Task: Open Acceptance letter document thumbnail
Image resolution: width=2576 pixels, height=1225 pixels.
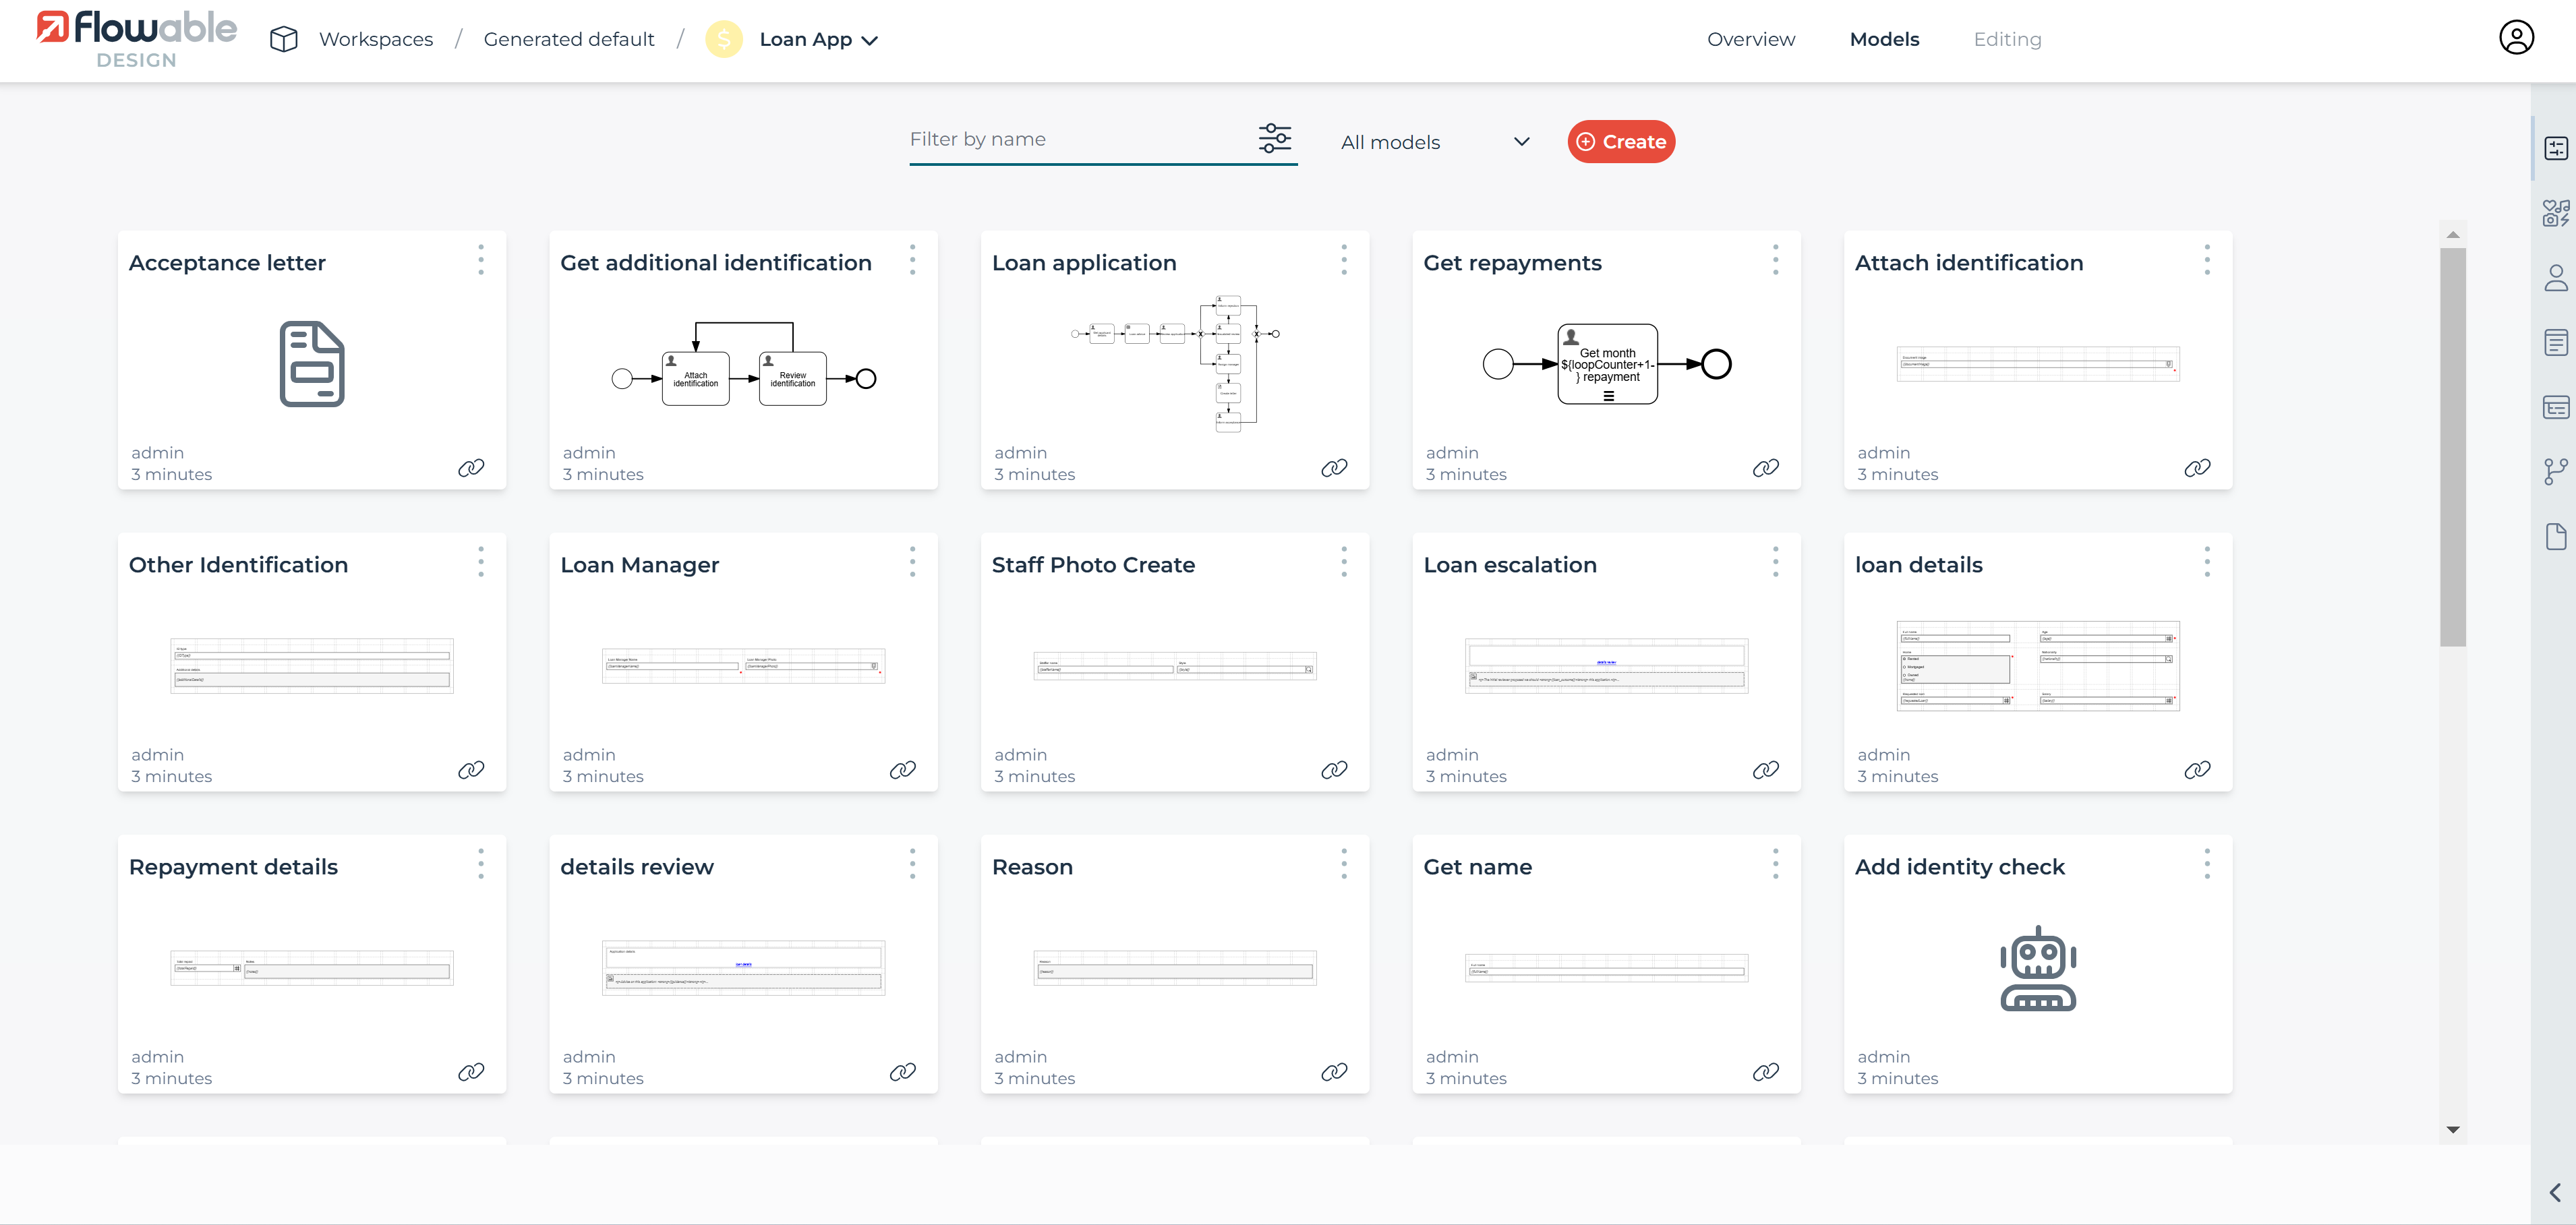Action: (312, 364)
